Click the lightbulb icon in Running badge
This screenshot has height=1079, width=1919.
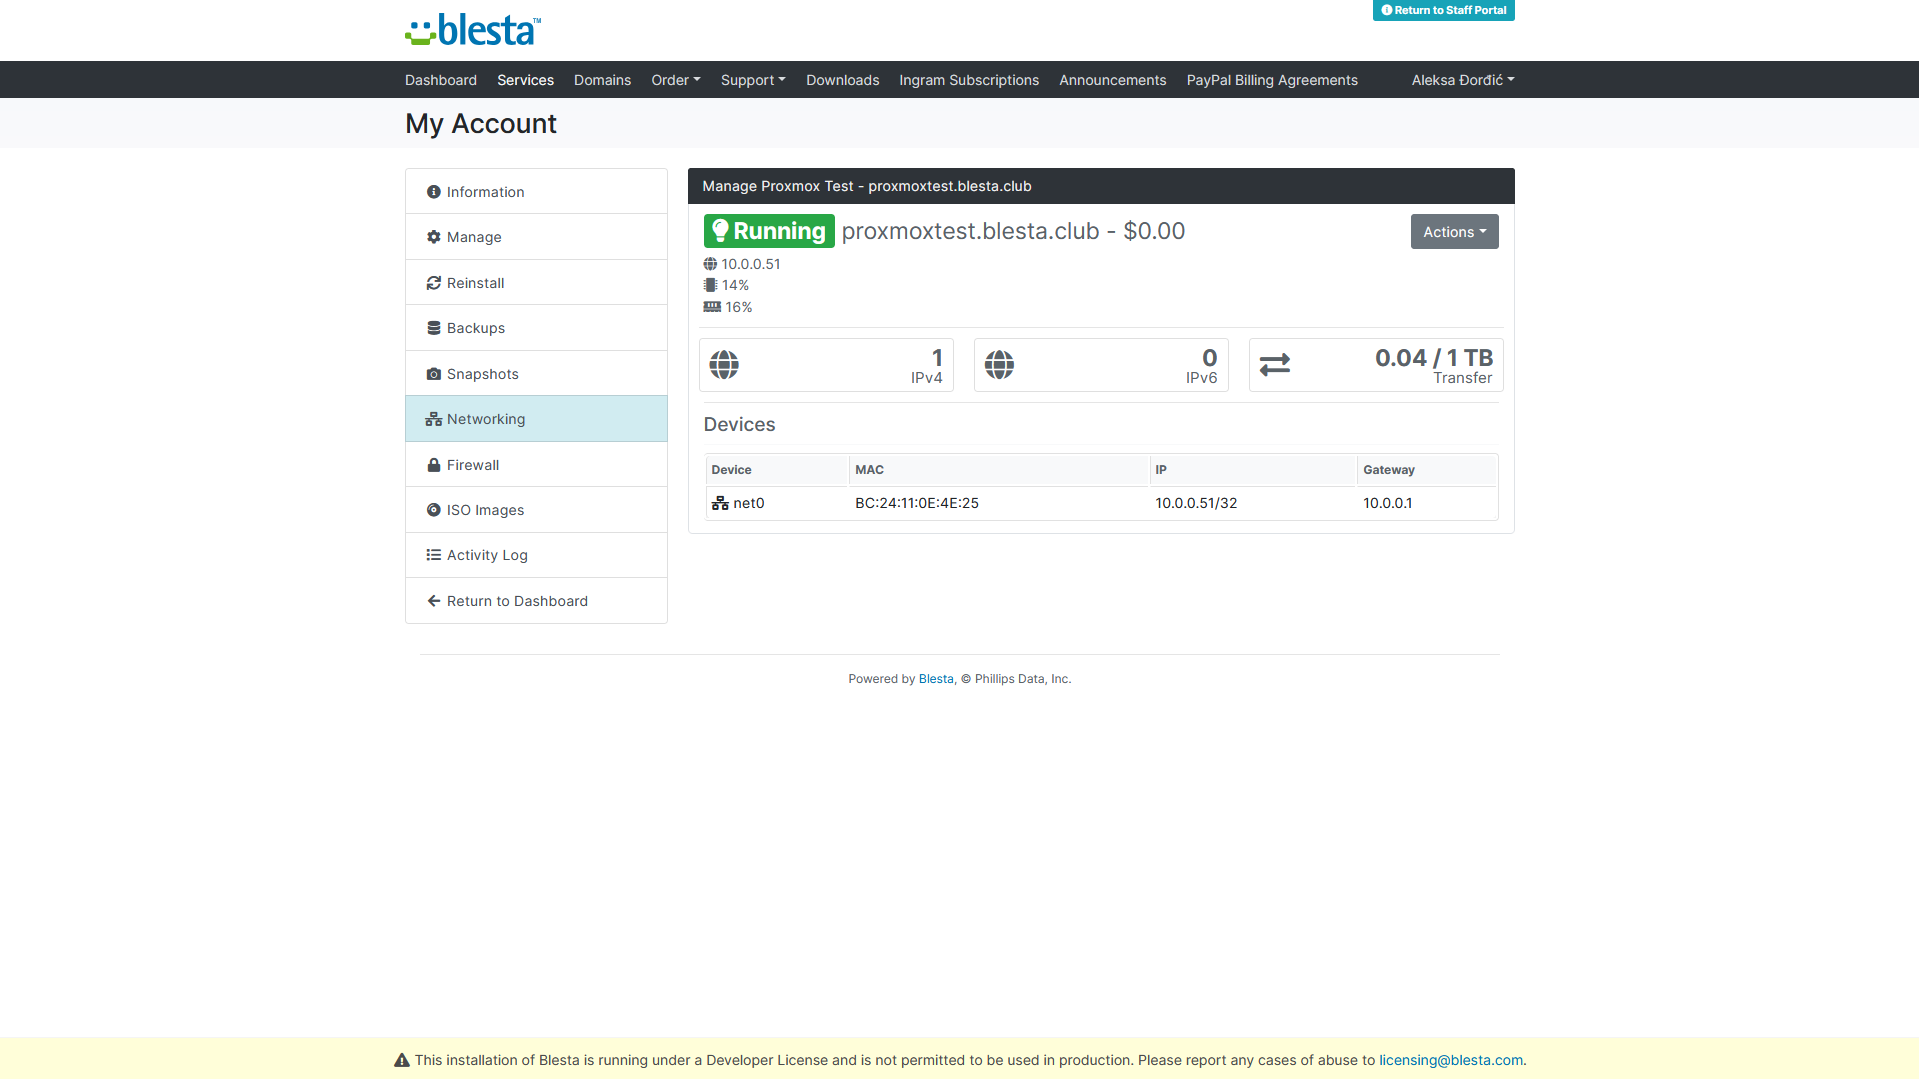point(720,231)
